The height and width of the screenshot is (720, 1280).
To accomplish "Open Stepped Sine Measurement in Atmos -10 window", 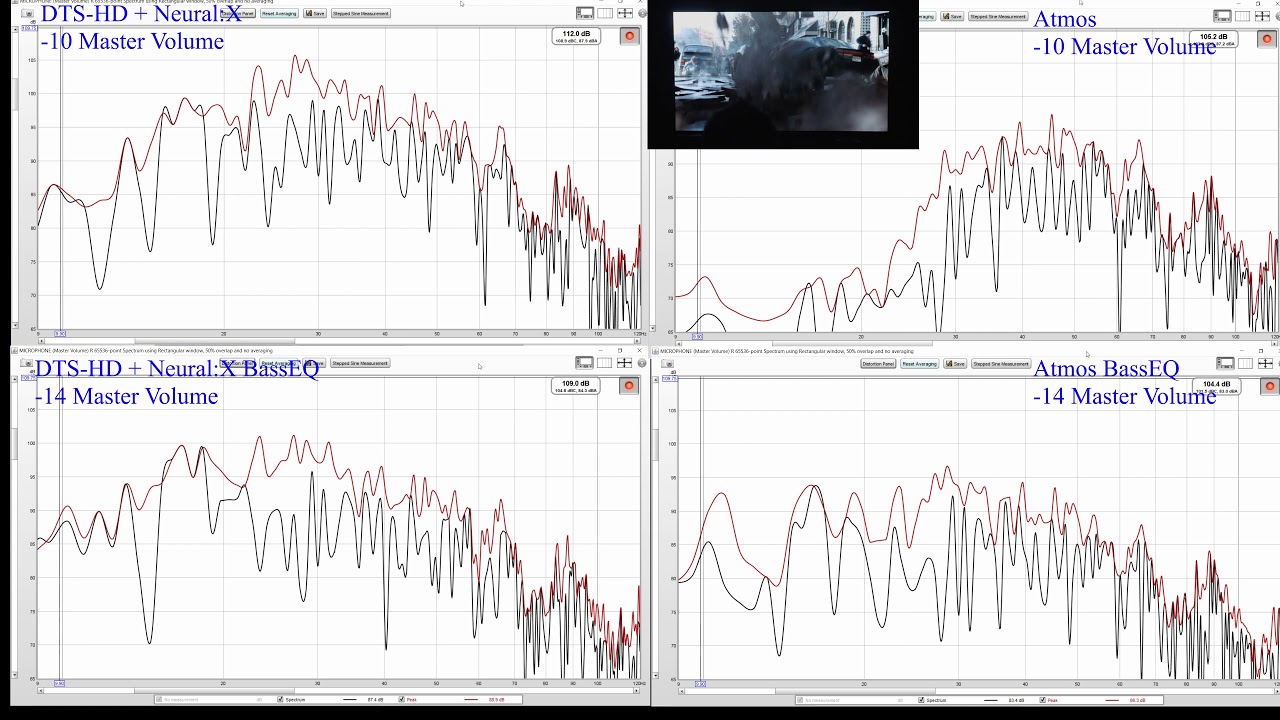I will (x=998, y=16).
